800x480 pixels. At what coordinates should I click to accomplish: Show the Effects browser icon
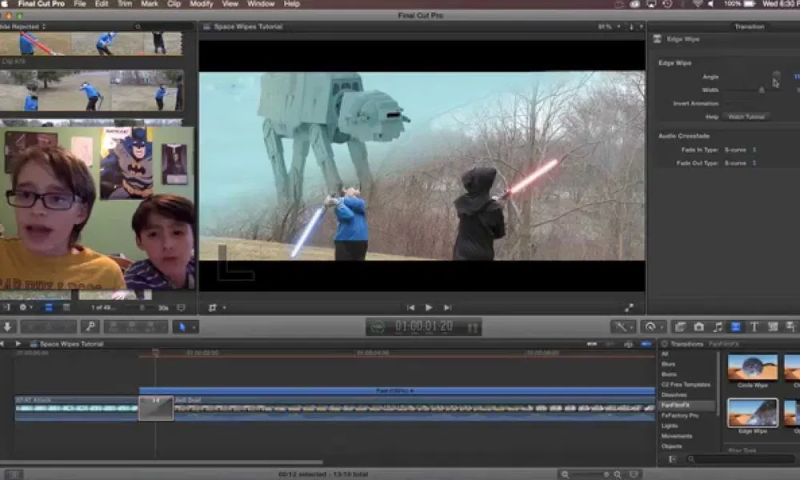pyautogui.click(x=680, y=327)
